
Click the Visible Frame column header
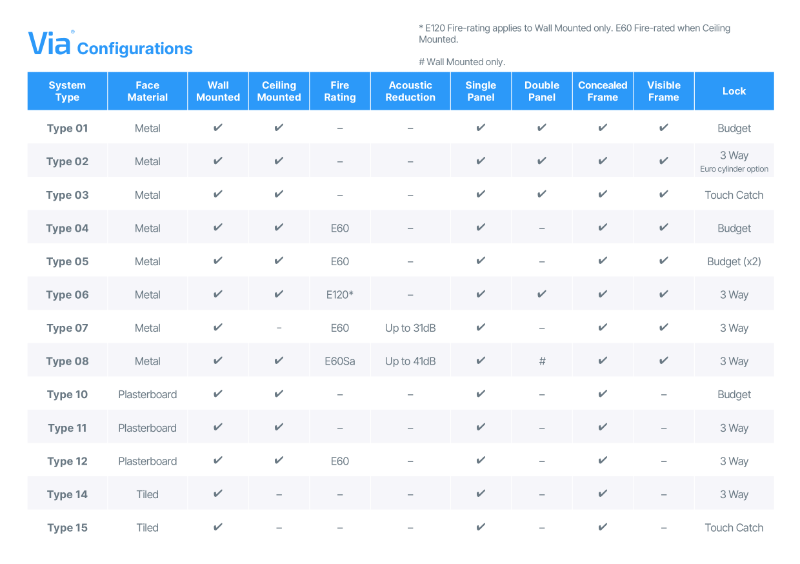pyautogui.click(x=663, y=91)
